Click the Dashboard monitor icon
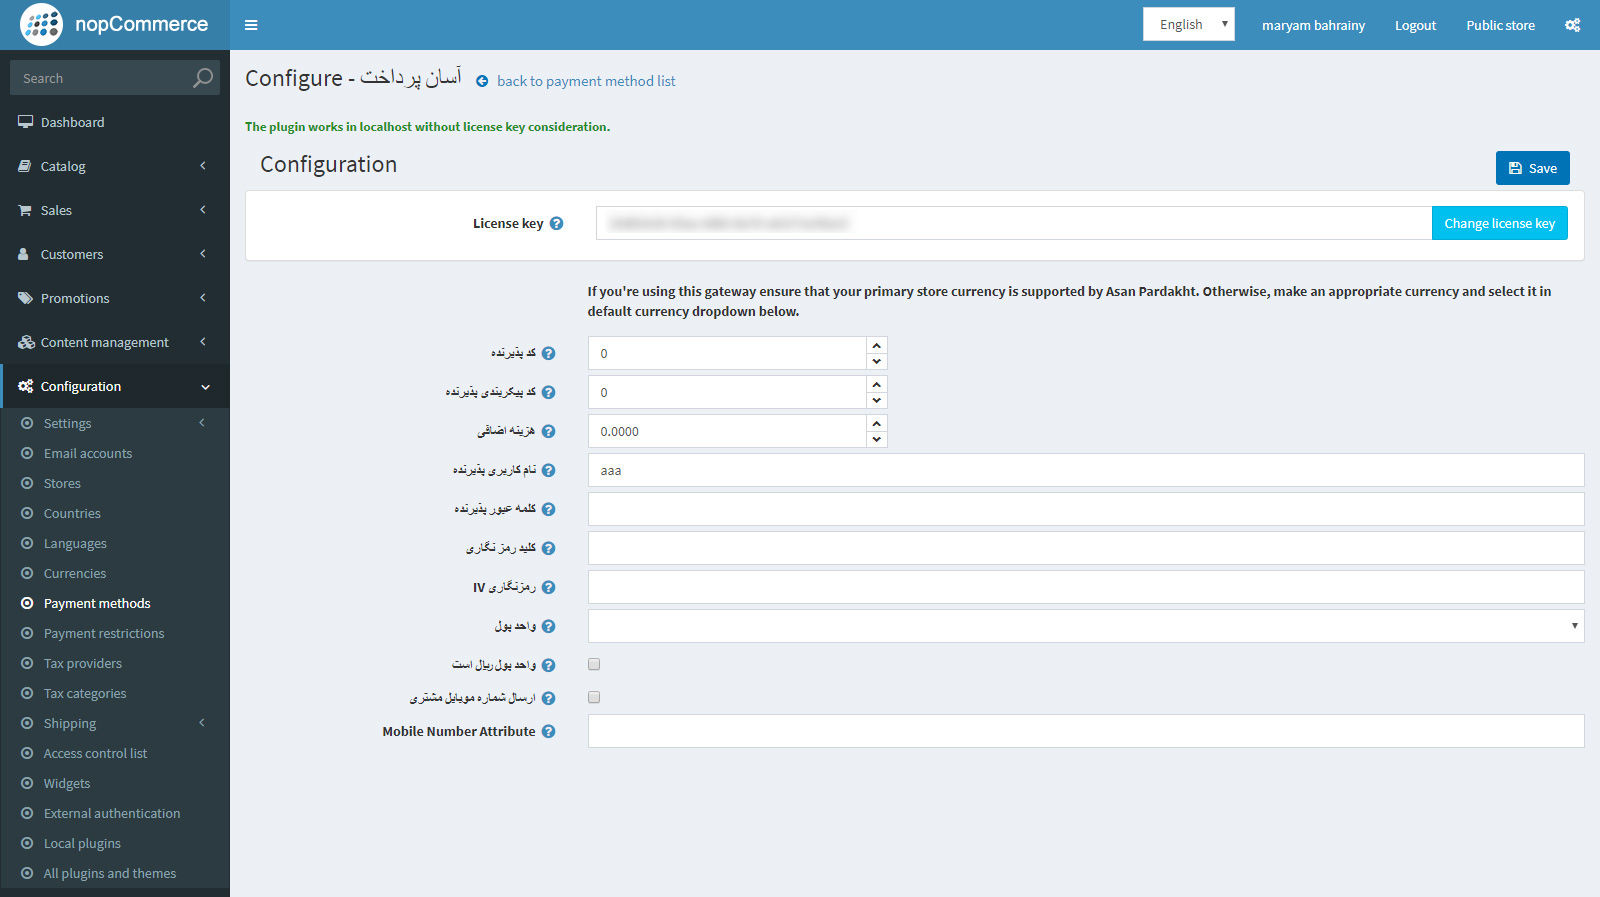Viewport: 1600px width, 897px height. click(x=25, y=122)
